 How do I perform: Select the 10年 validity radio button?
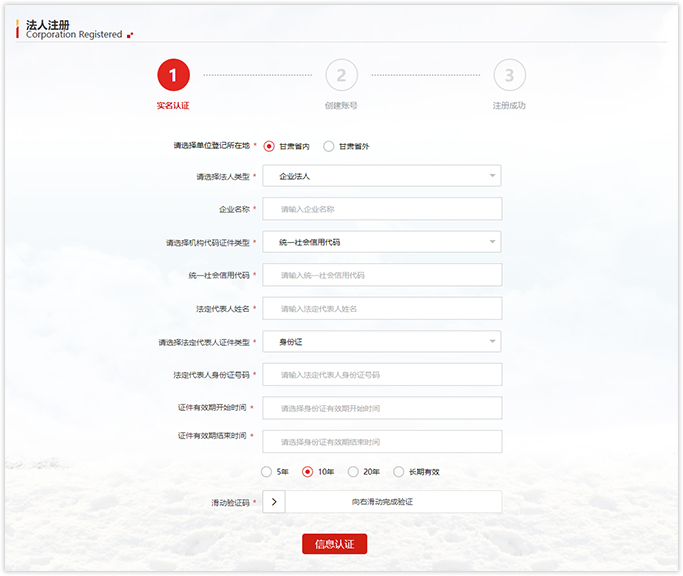tap(308, 472)
